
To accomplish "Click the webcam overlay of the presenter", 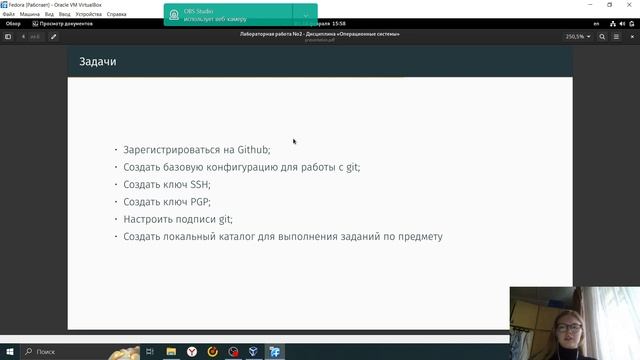I will coord(575,323).
